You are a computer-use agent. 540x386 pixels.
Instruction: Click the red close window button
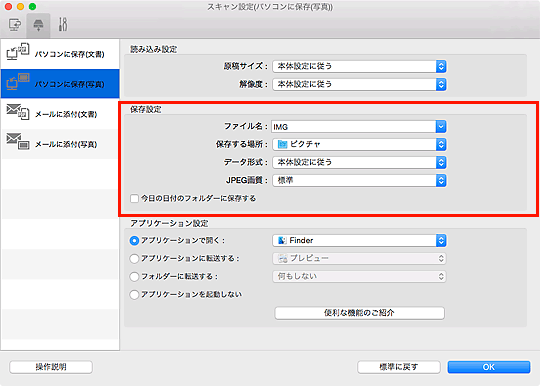click(8, 7)
